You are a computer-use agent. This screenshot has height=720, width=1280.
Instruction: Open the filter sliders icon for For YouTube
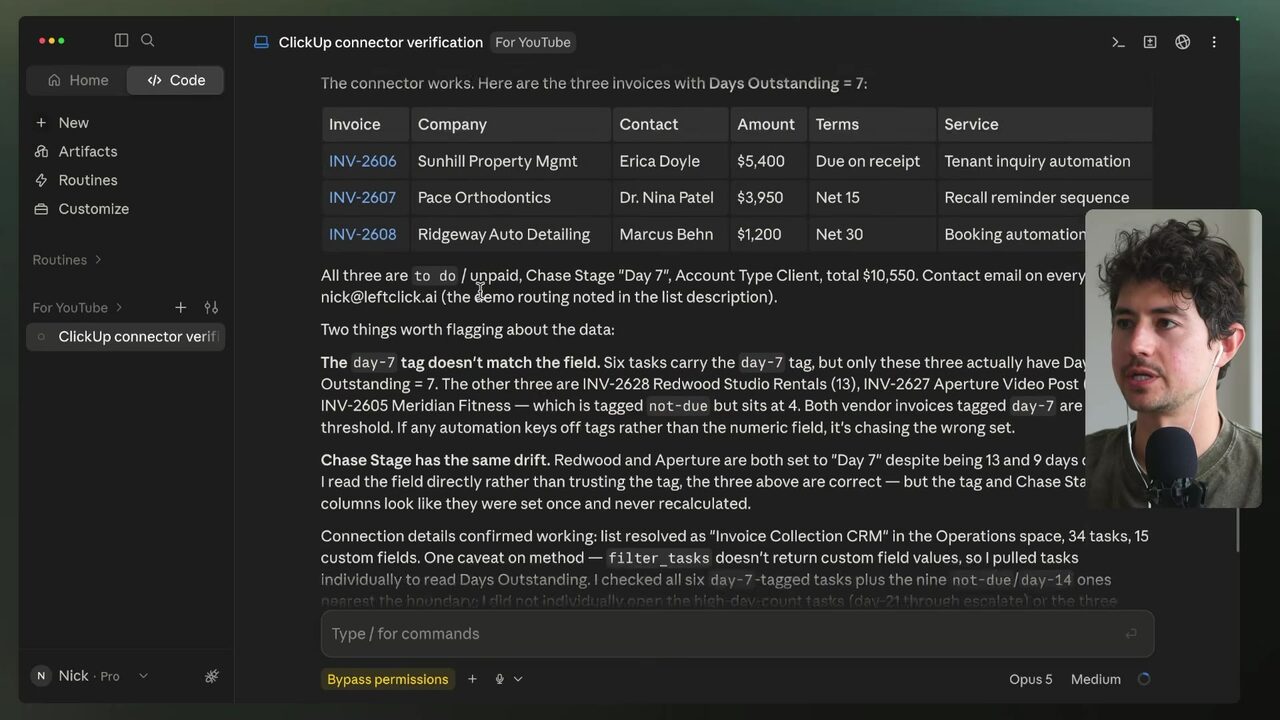(x=211, y=307)
